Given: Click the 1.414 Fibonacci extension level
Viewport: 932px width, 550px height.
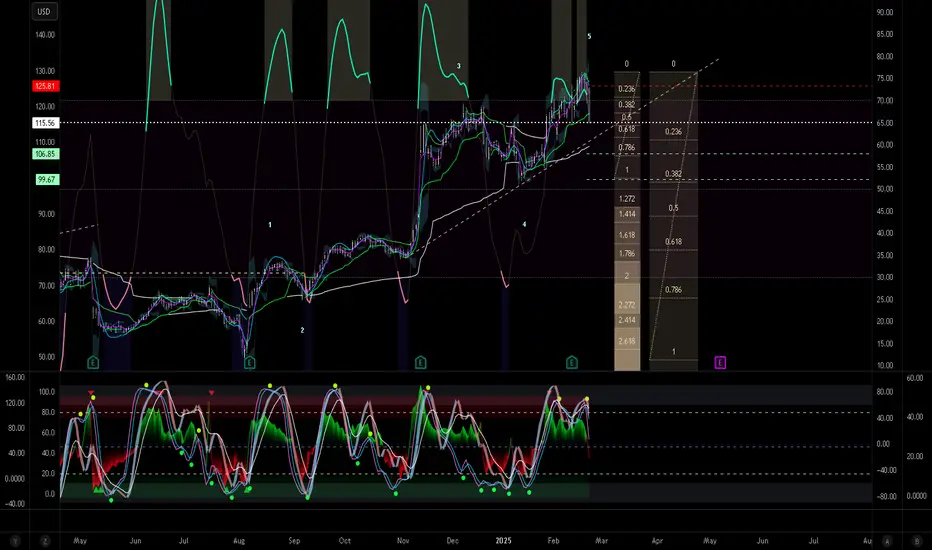Looking at the screenshot, I should (627, 214).
